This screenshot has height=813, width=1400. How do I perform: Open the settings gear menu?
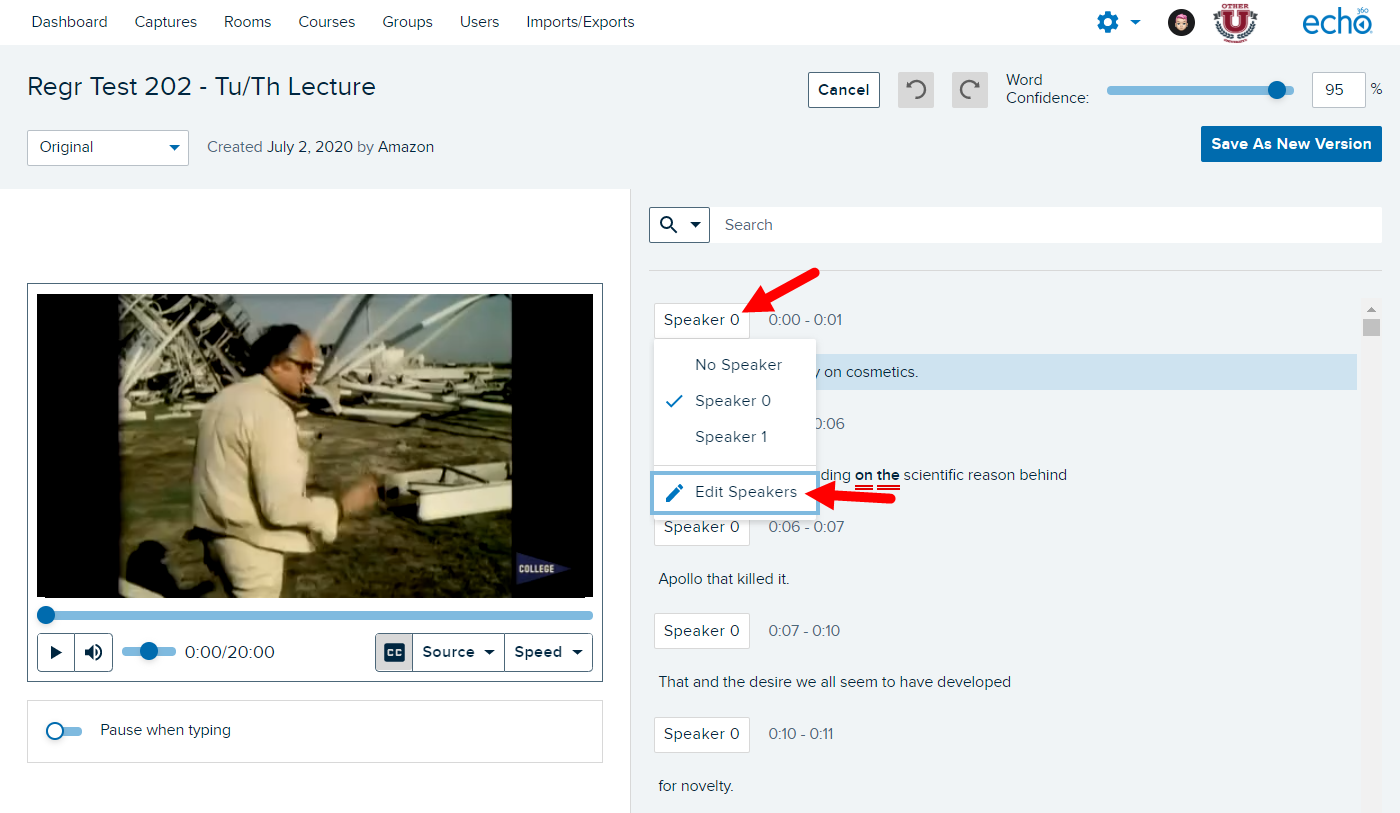[x=1117, y=22]
